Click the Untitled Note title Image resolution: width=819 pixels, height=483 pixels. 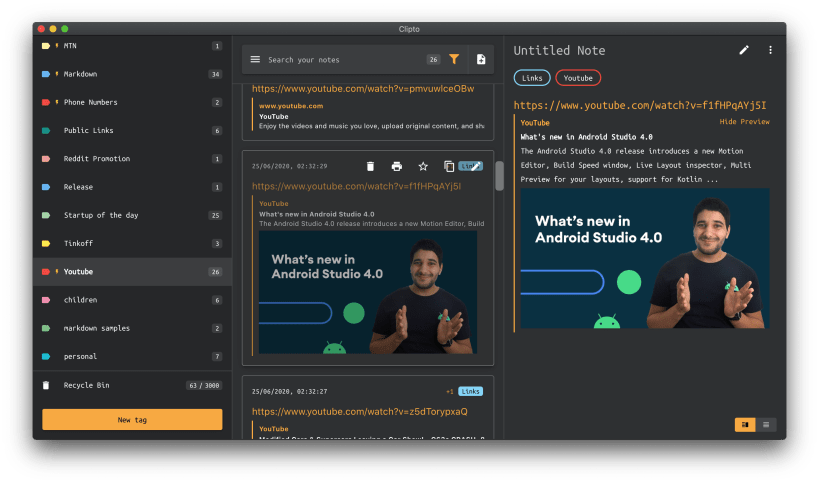559,51
